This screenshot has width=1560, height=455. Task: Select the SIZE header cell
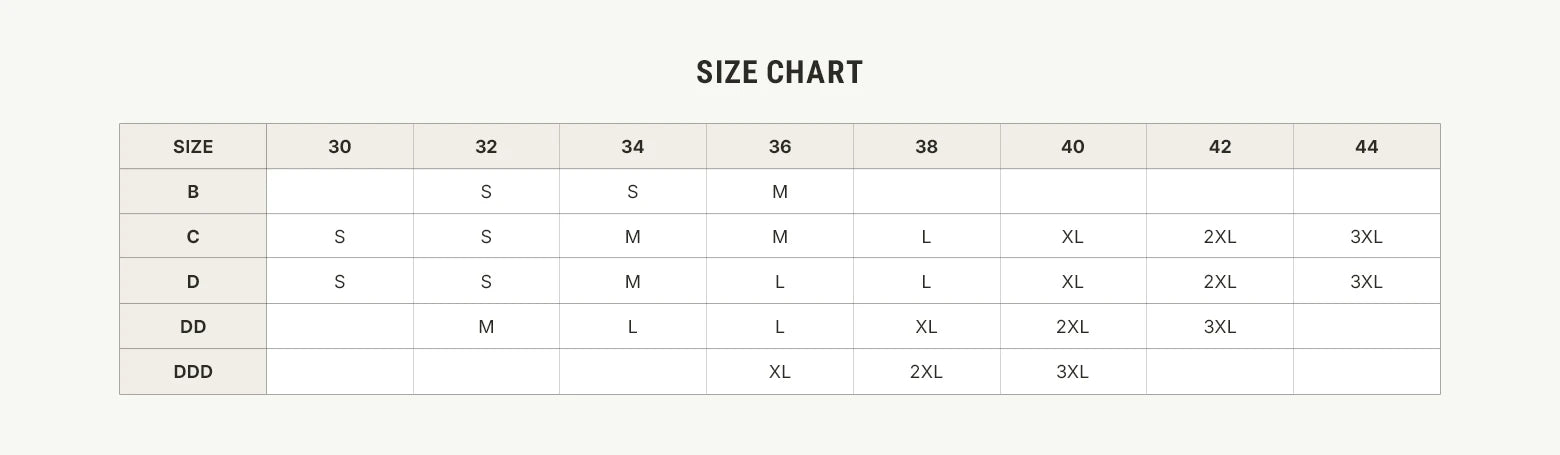(193, 146)
